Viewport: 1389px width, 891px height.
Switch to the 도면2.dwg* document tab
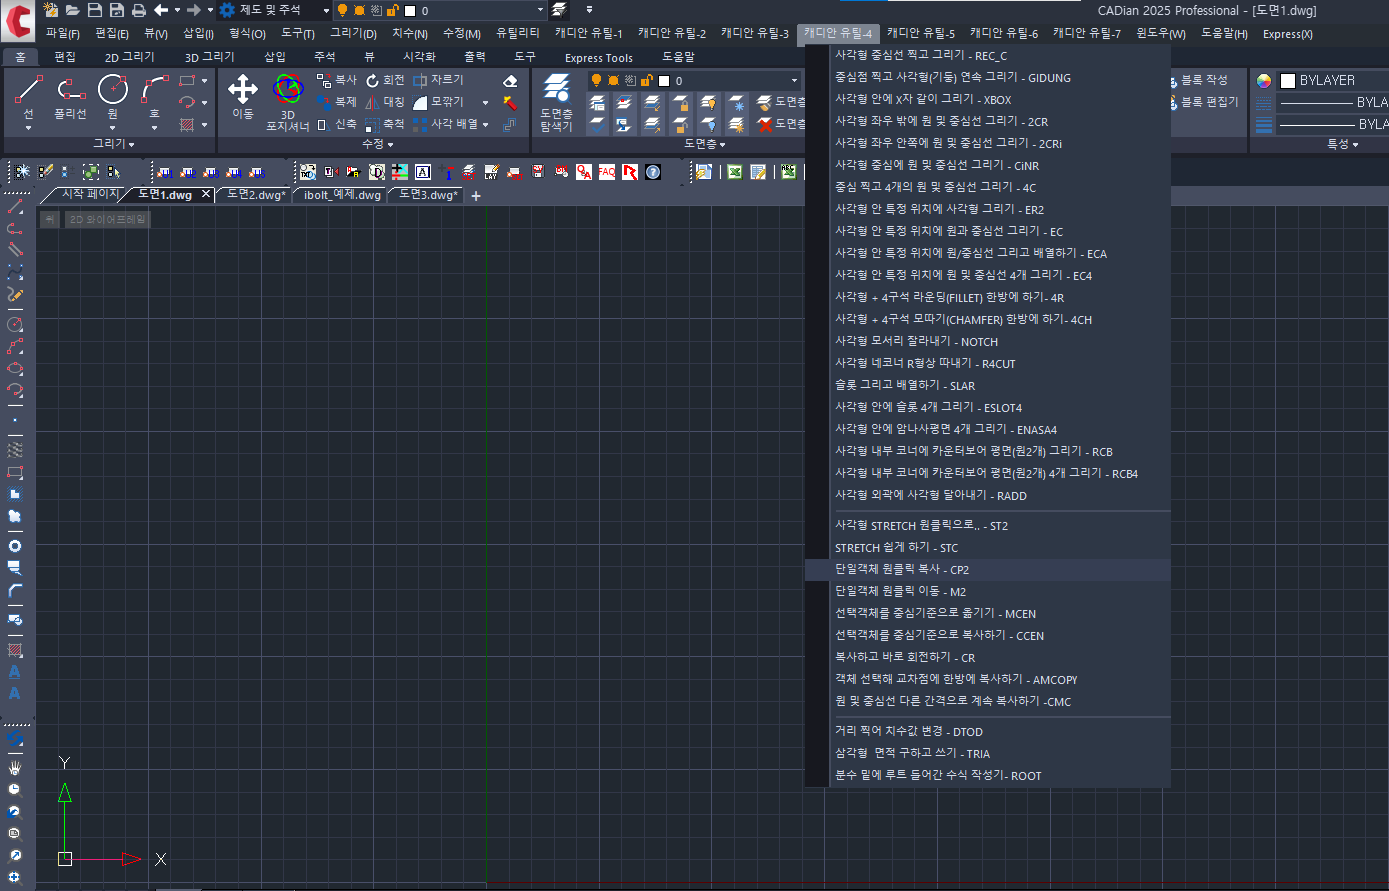pyautogui.click(x=256, y=195)
